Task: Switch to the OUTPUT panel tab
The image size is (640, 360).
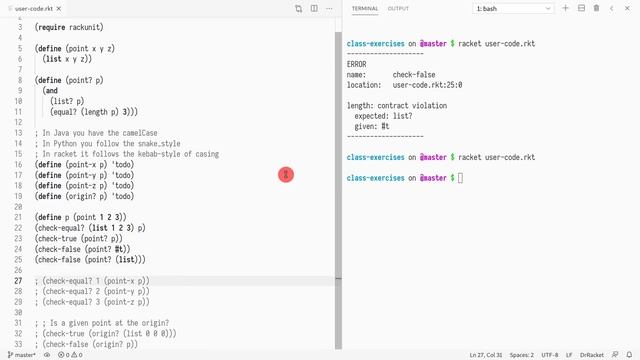Action: tap(398, 9)
